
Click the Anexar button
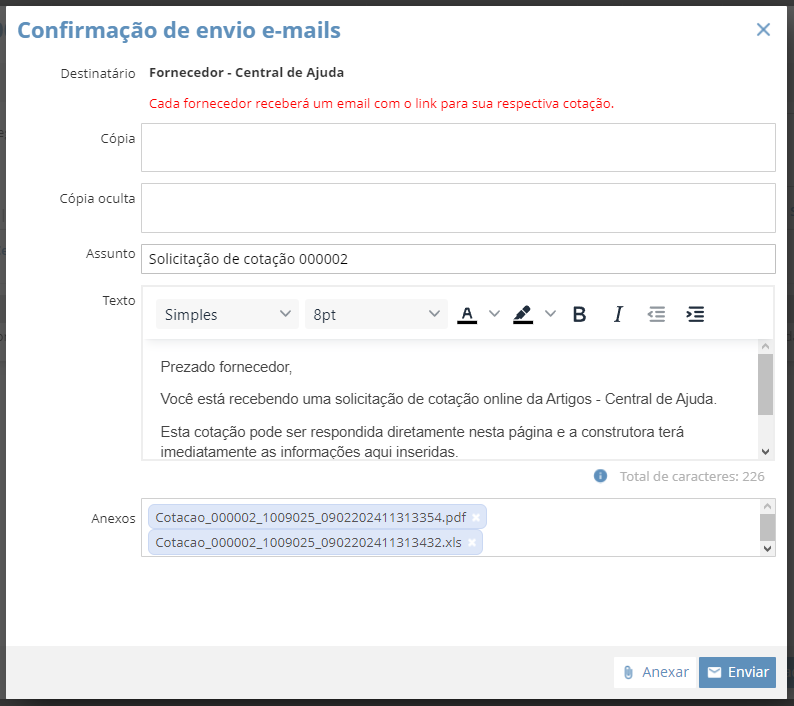(656, 672)
